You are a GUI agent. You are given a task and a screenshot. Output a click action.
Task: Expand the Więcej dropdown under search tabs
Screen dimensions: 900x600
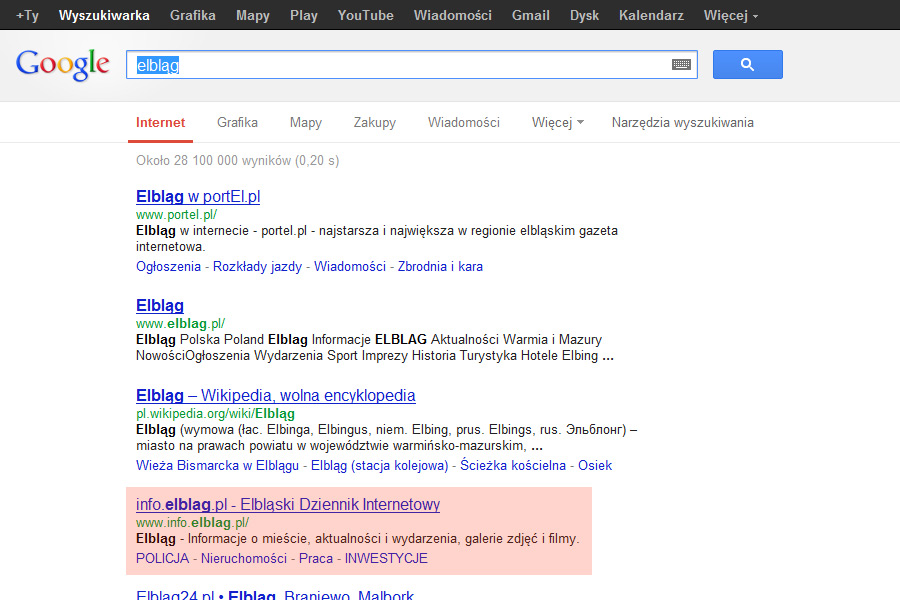coord(557,122)
